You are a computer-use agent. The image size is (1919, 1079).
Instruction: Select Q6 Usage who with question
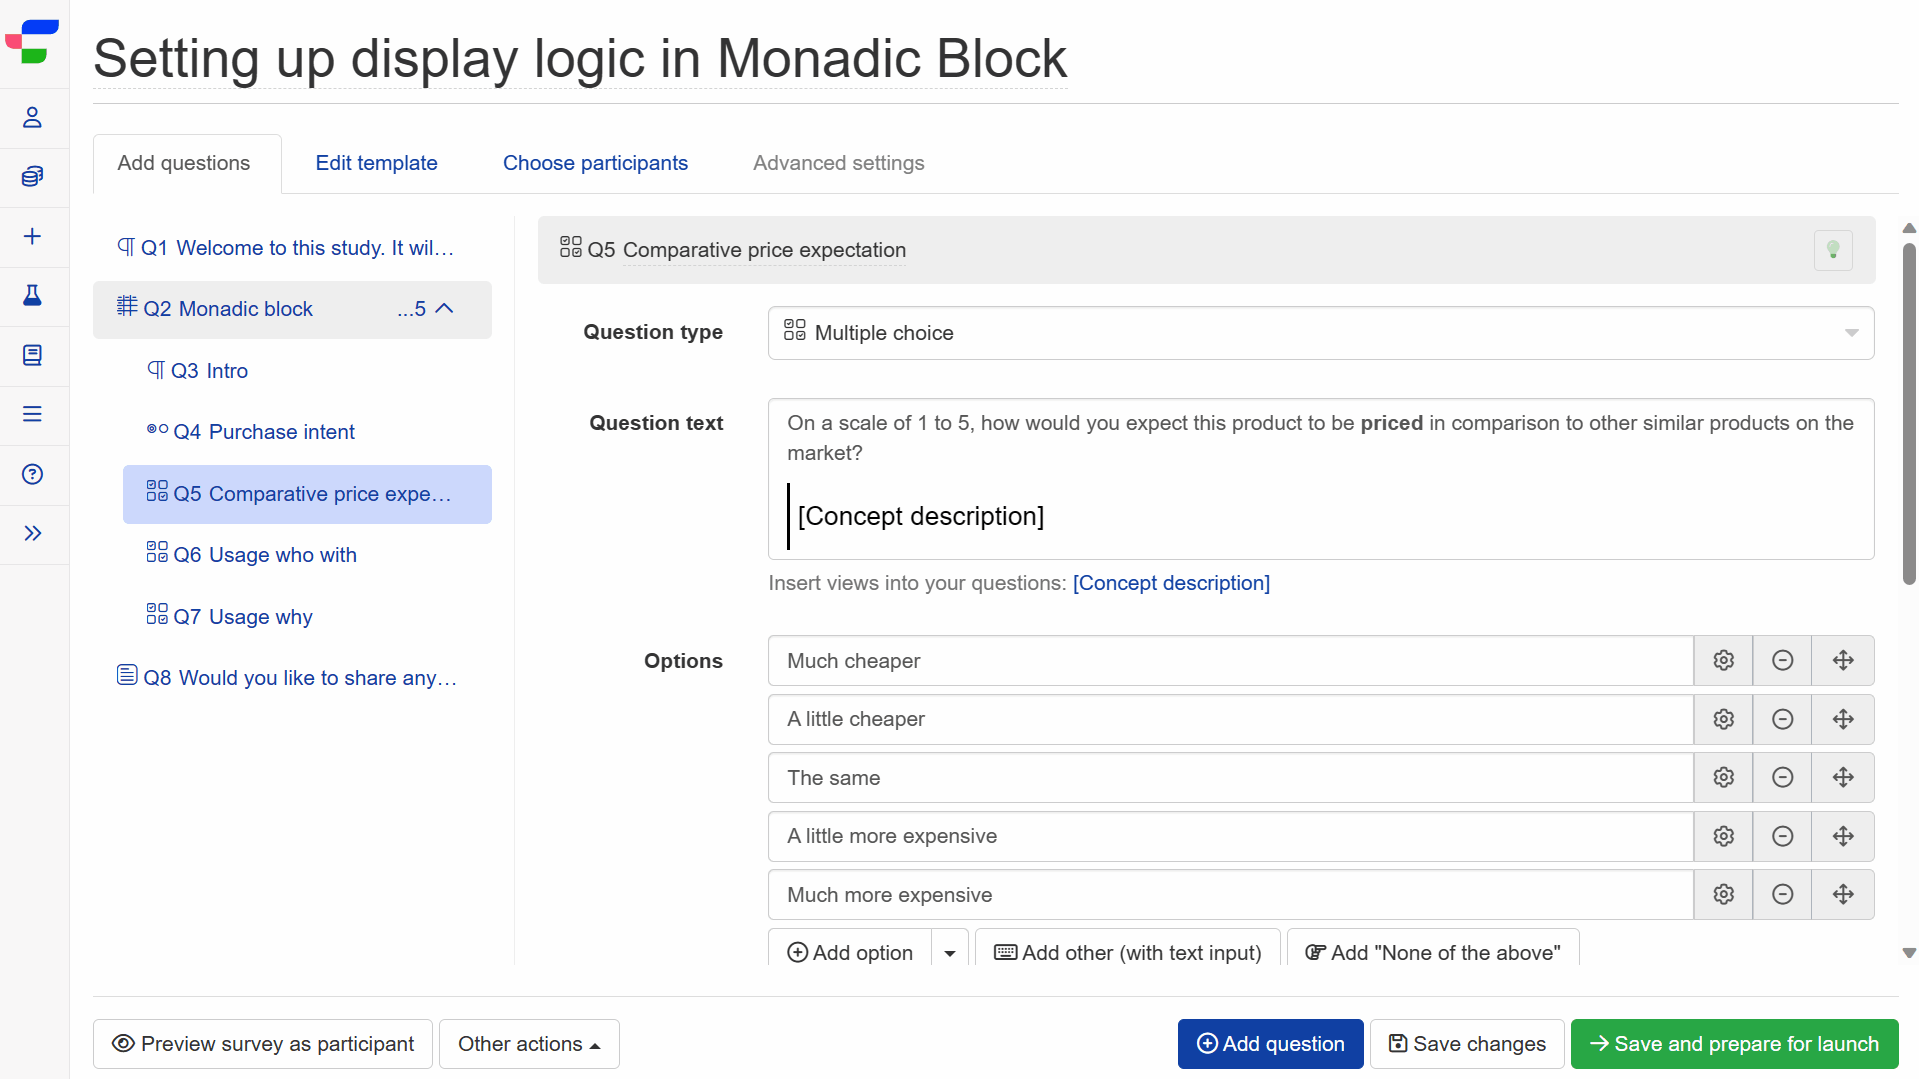point(307,555)
